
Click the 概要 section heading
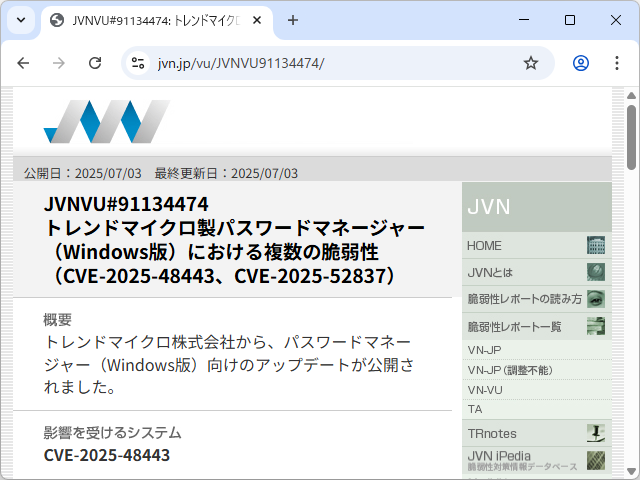point(58,320)
